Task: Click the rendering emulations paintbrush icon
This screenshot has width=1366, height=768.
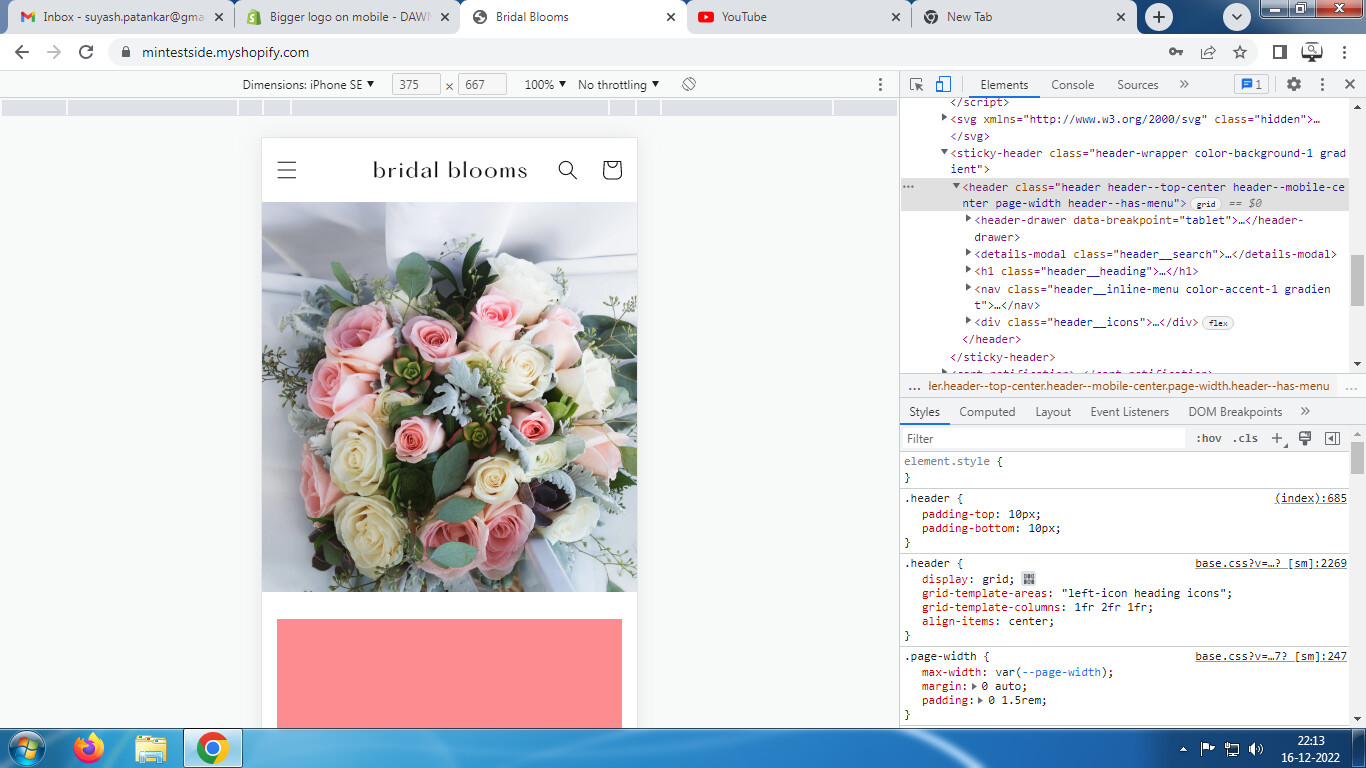Action: 1305,439
